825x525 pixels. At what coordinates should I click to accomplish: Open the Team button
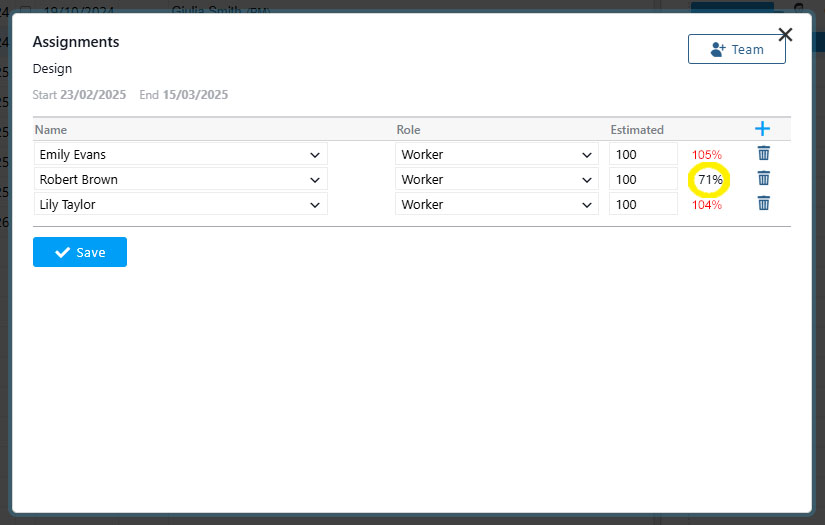(736, 49)
